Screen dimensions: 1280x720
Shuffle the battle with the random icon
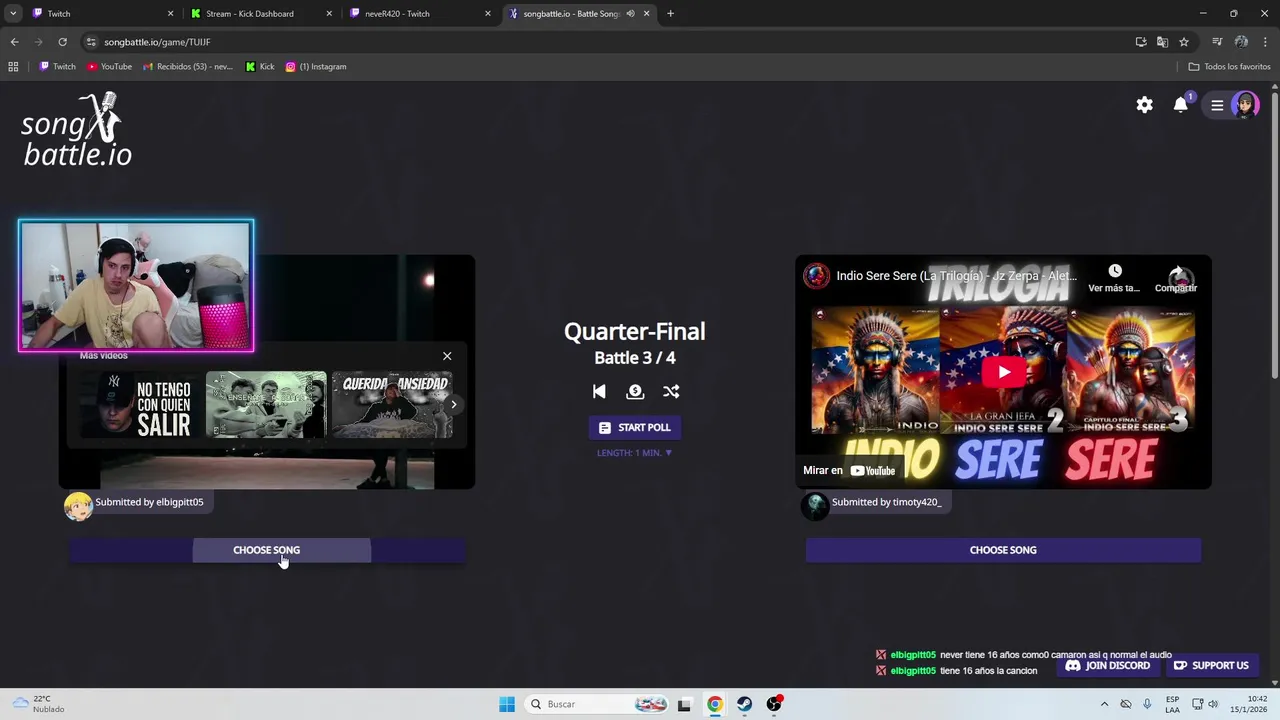(x=671, y=392)
